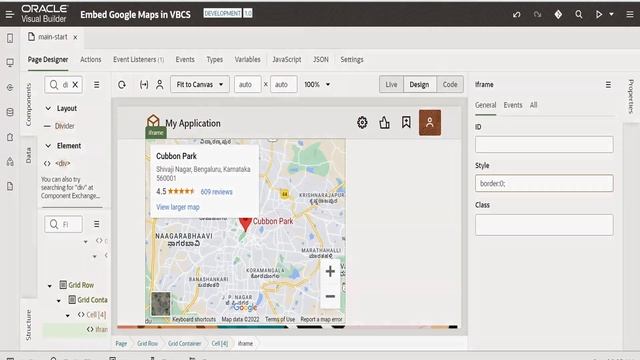The image size is (640, 360).
Task: Open the page input parameters icon
Action: [x=144, y=84]
